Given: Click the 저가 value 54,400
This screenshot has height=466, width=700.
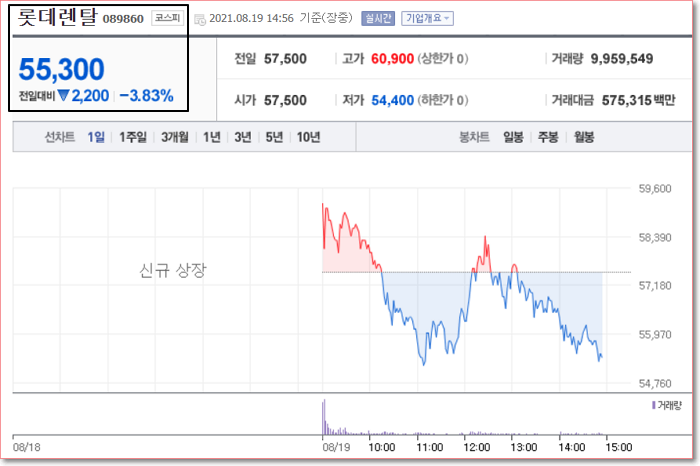Looking at the screenshot, I should coord(392,100).
